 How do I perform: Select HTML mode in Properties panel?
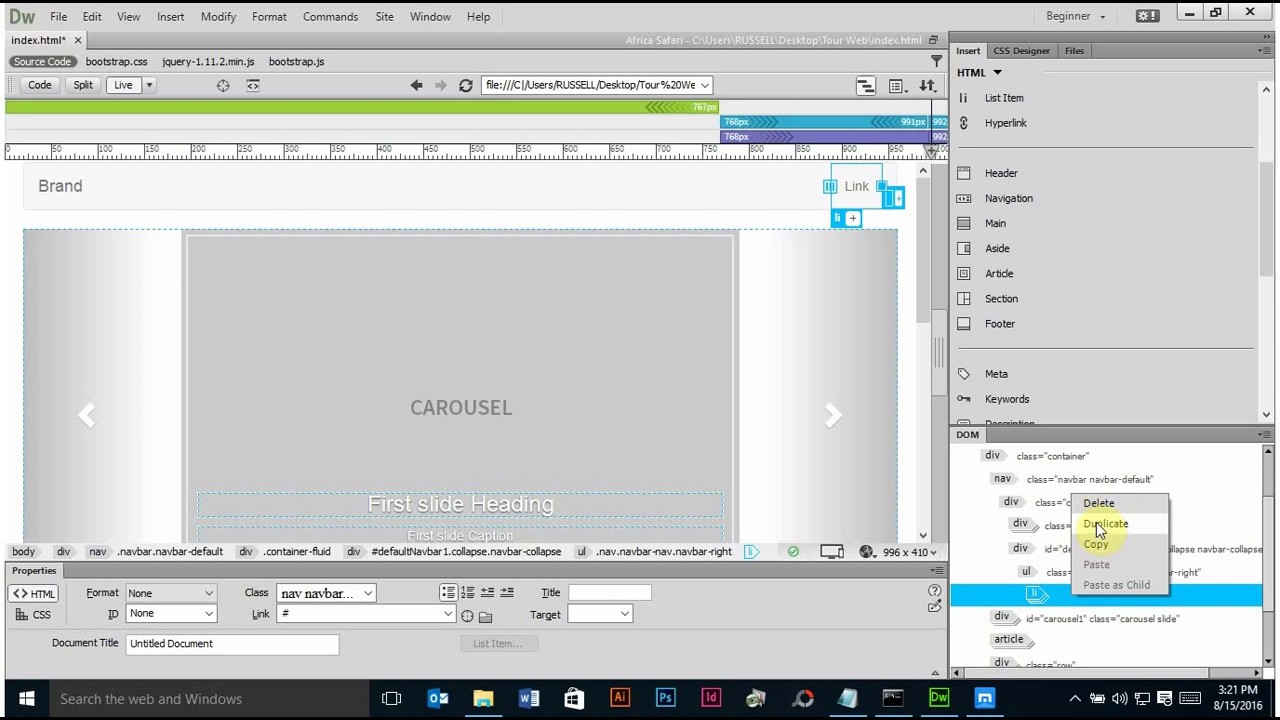tap(34, 593)
